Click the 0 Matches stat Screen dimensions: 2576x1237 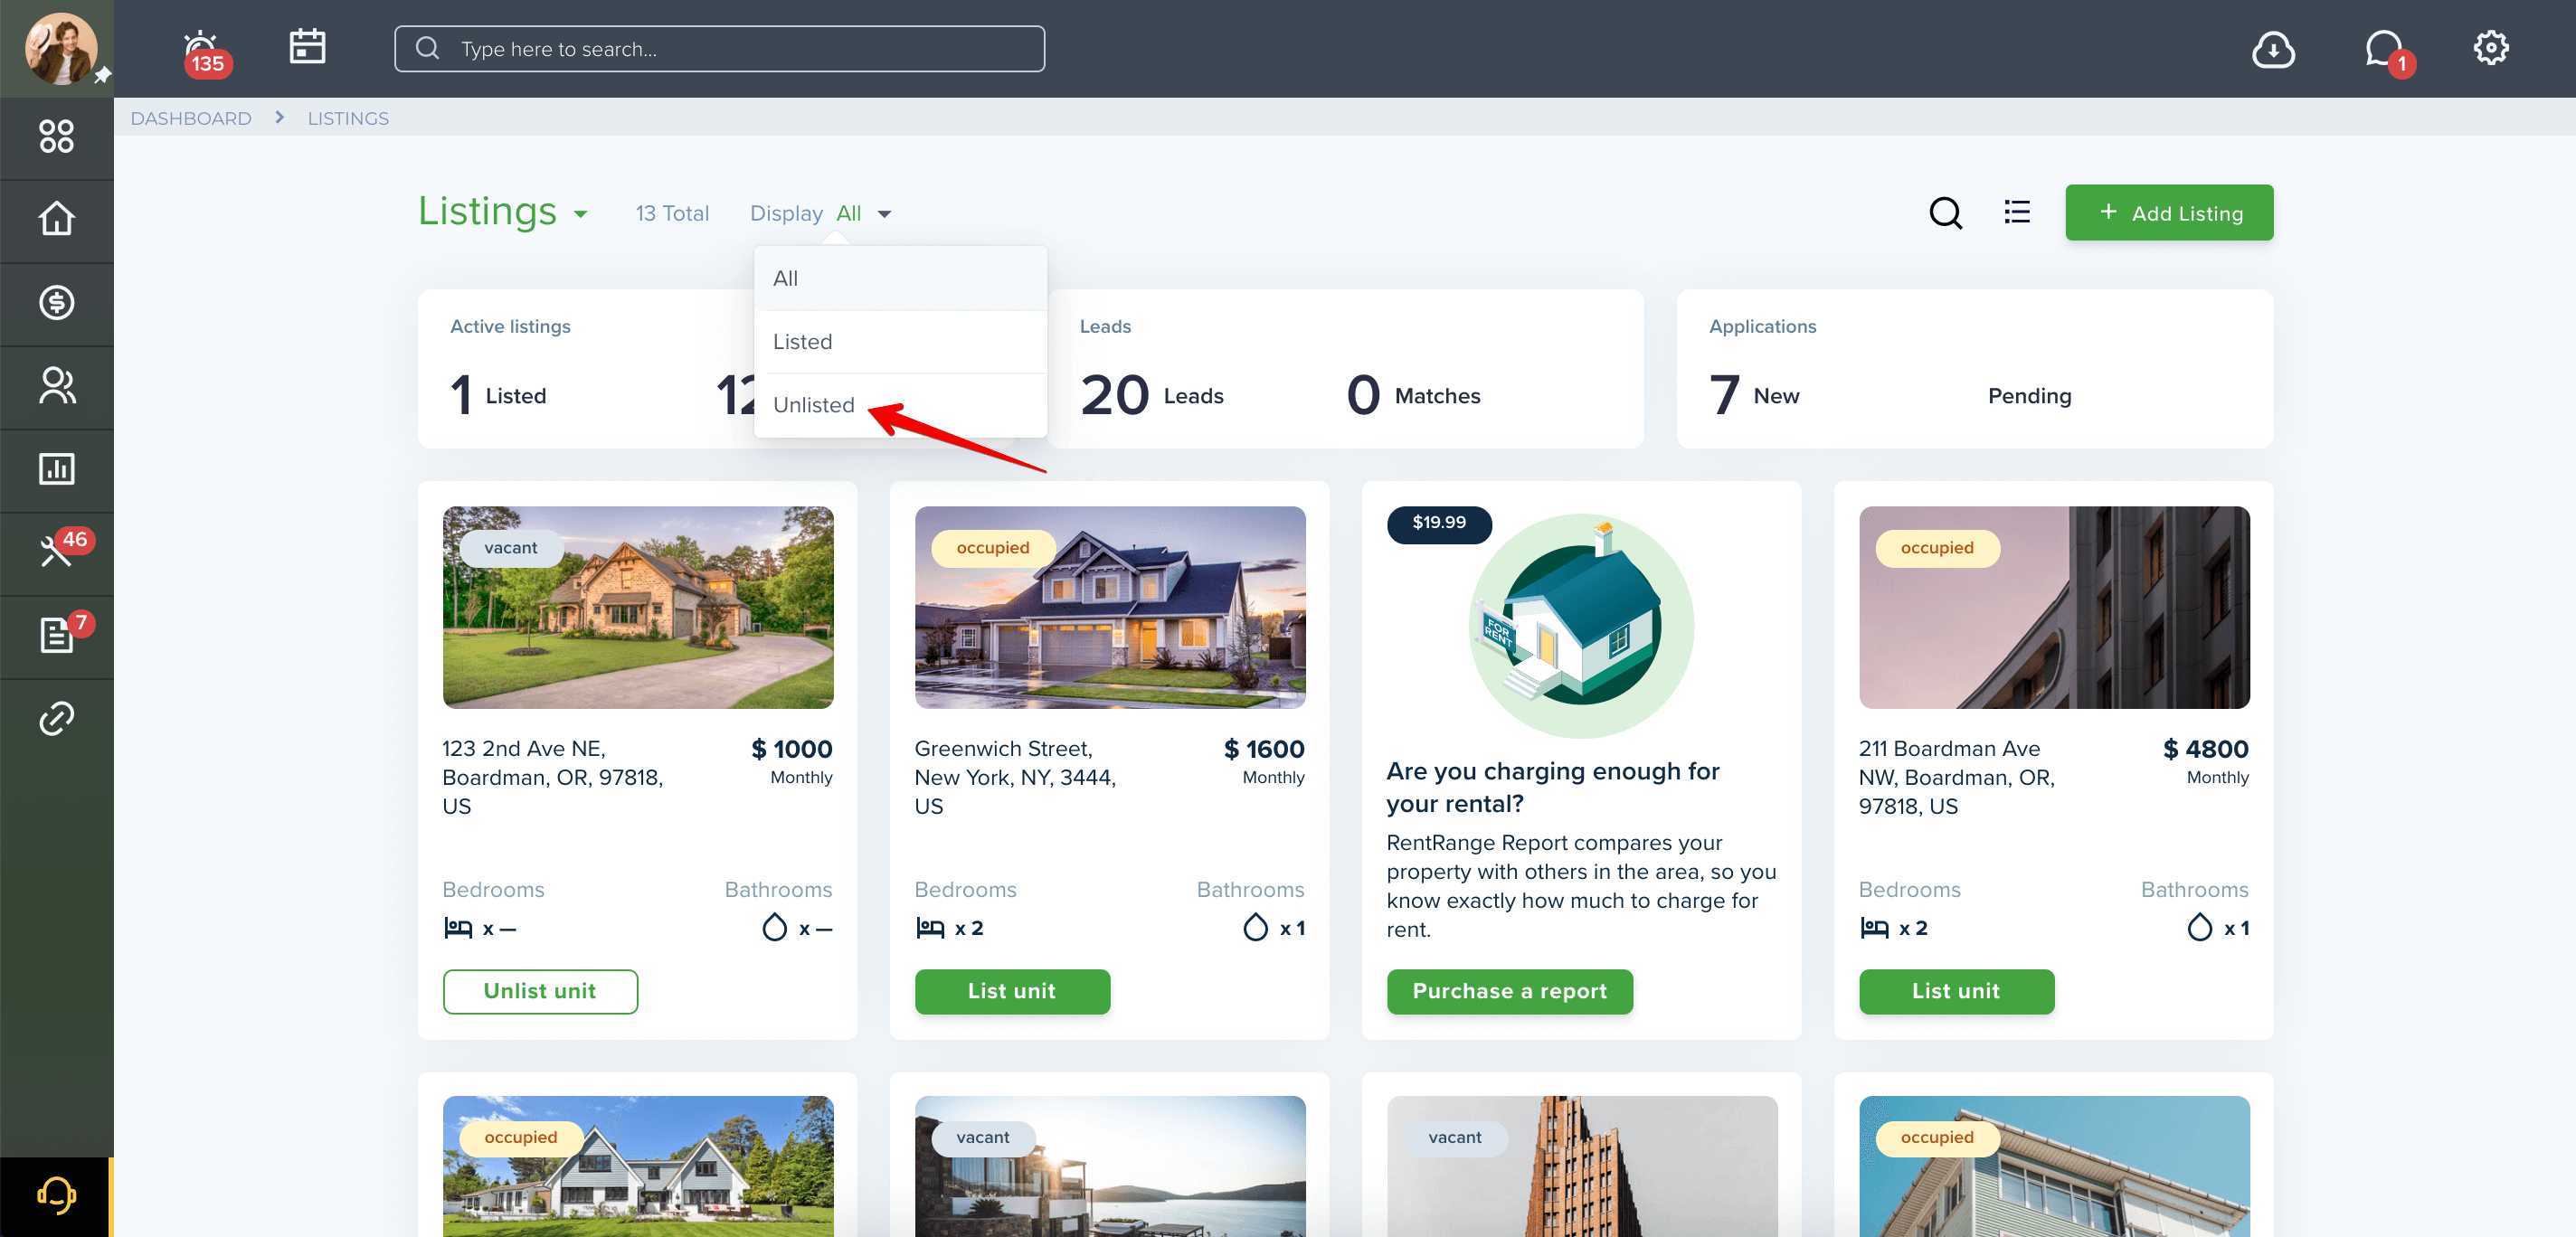(x=1413, y=395)
